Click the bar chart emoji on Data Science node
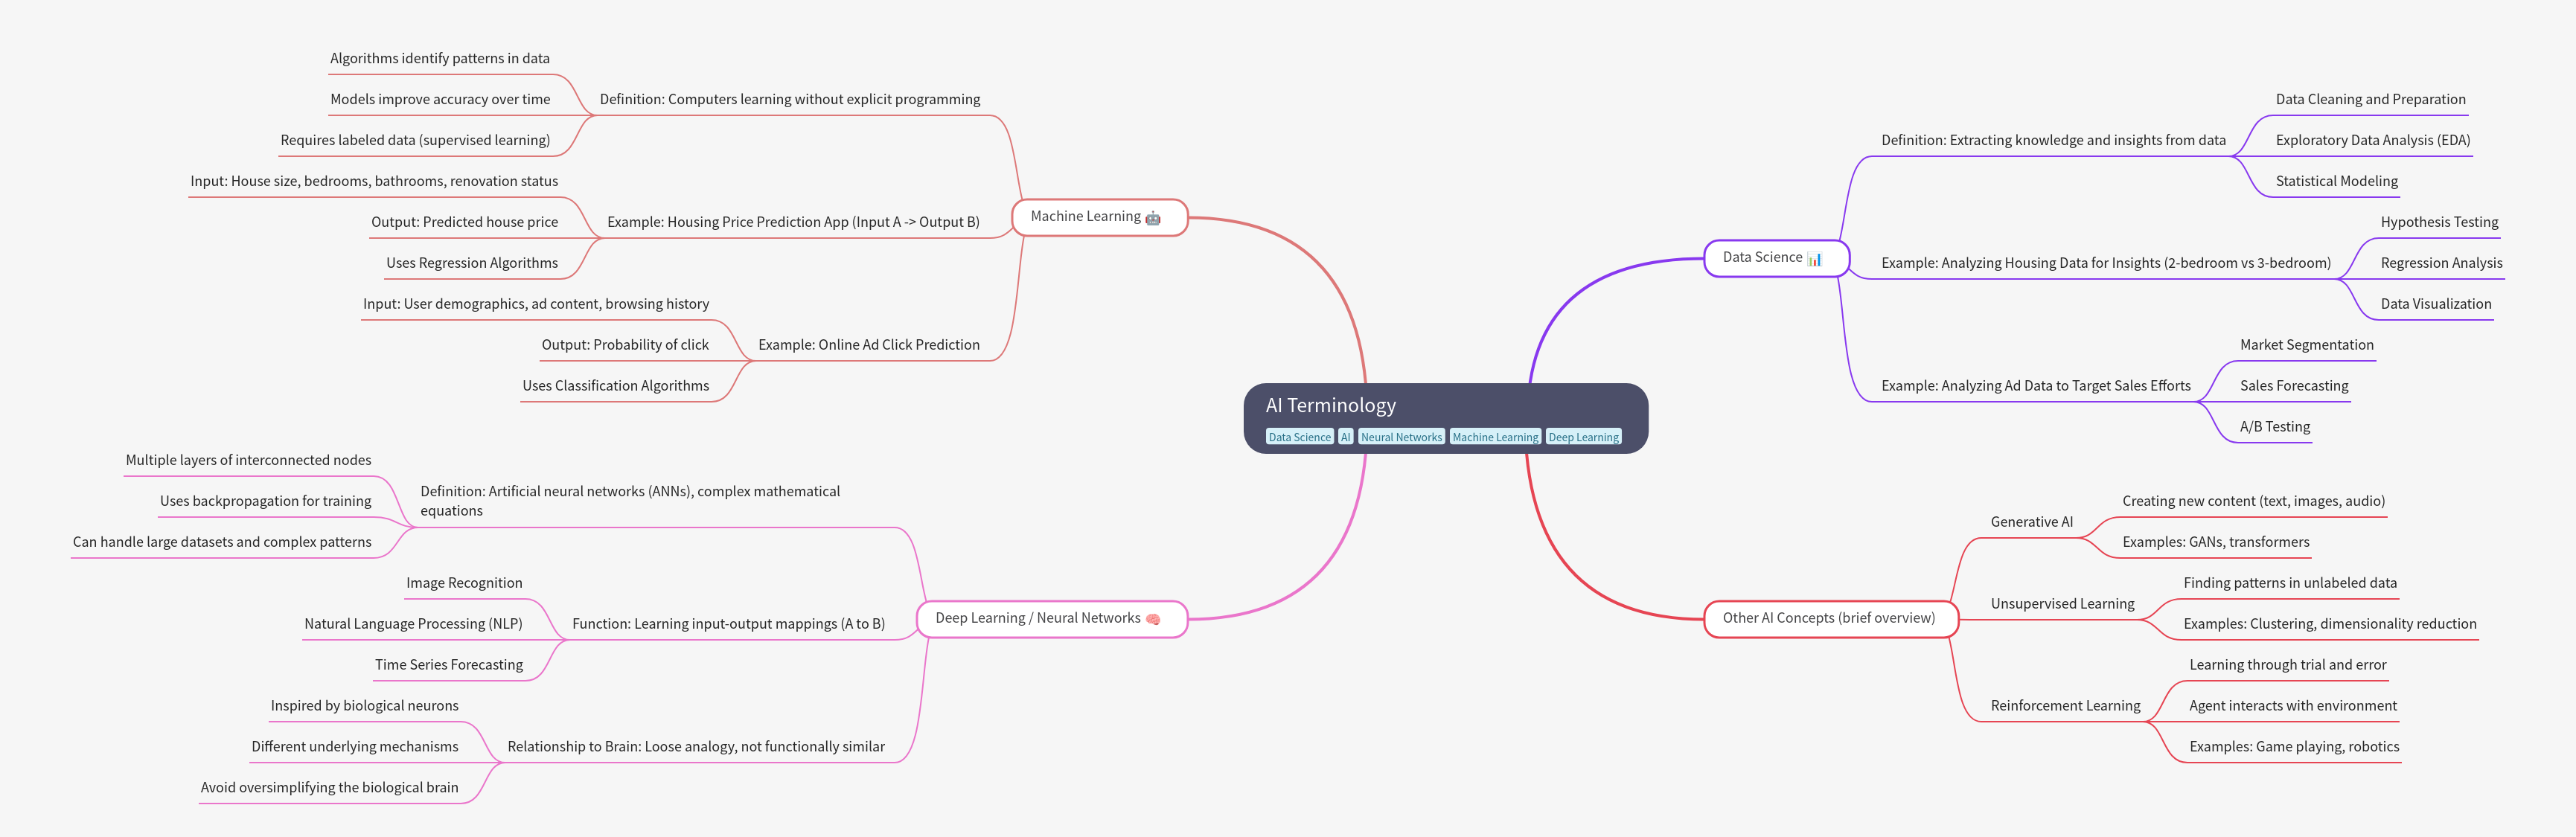The image size is (2576, 837). [1815, 258]
